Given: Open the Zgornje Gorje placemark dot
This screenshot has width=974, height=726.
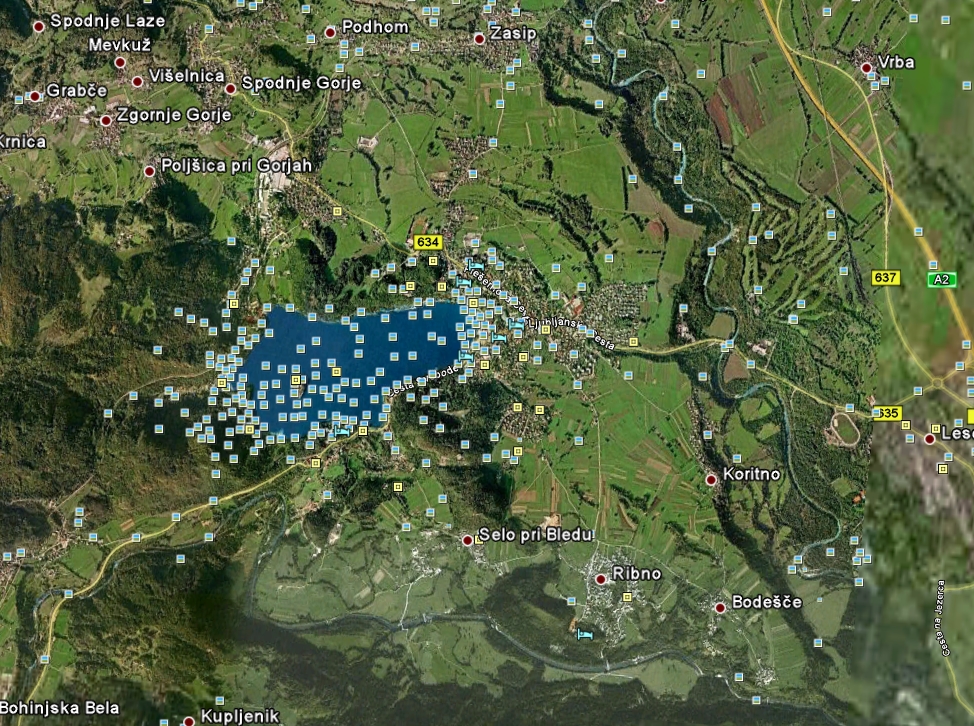Looking at the screenshot, I should pyautogui.click(x=106, y=120).
